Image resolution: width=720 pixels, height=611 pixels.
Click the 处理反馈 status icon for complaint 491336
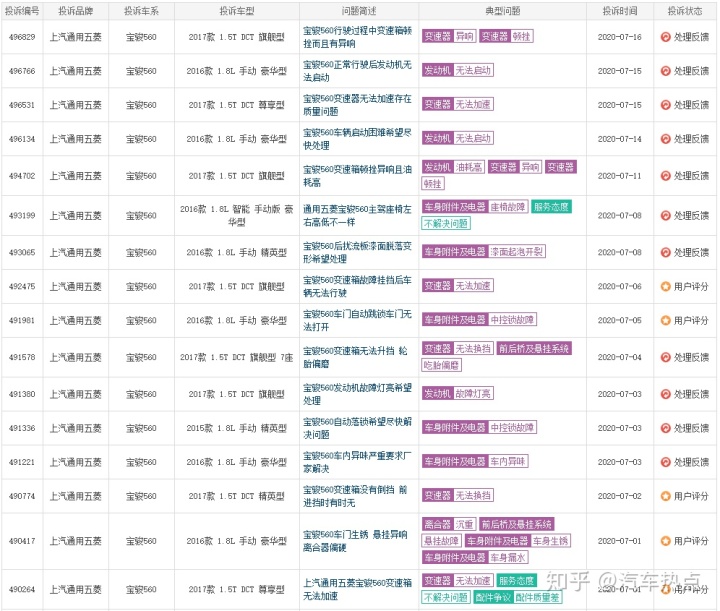point(665,428)
